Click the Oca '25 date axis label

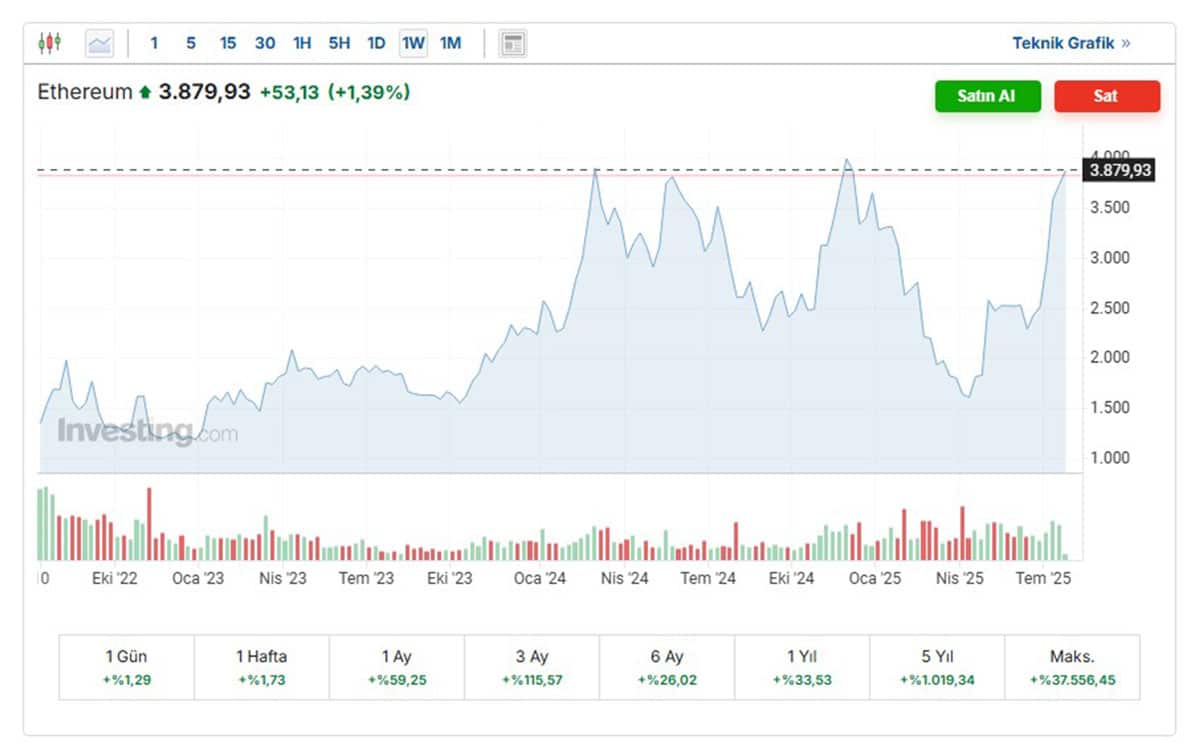click(876, 578)
